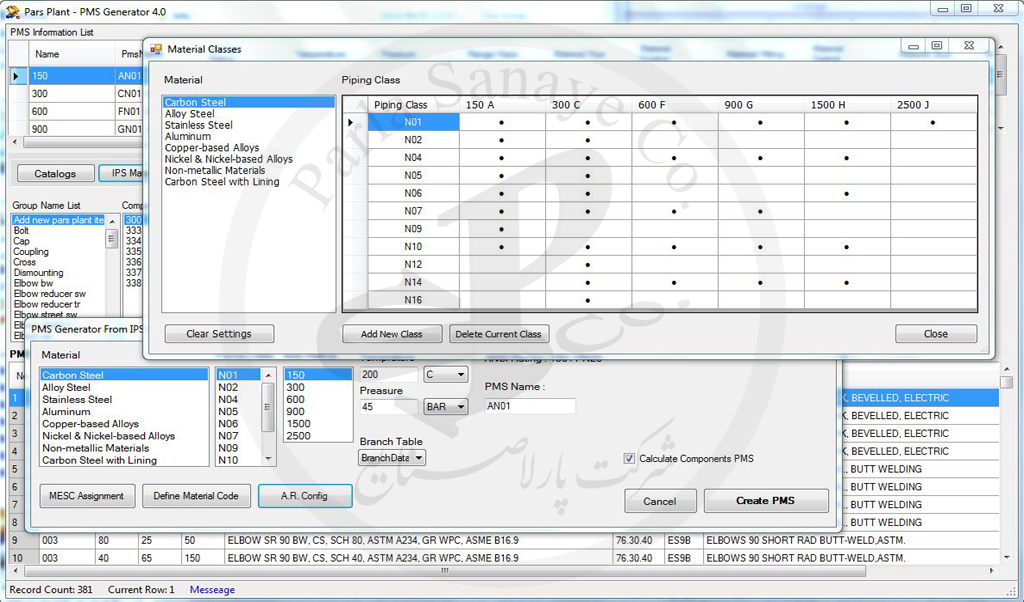This screenshot has width=1024, height=602.
Task: Click the 2500 J column header
Action: click(933, 104)
